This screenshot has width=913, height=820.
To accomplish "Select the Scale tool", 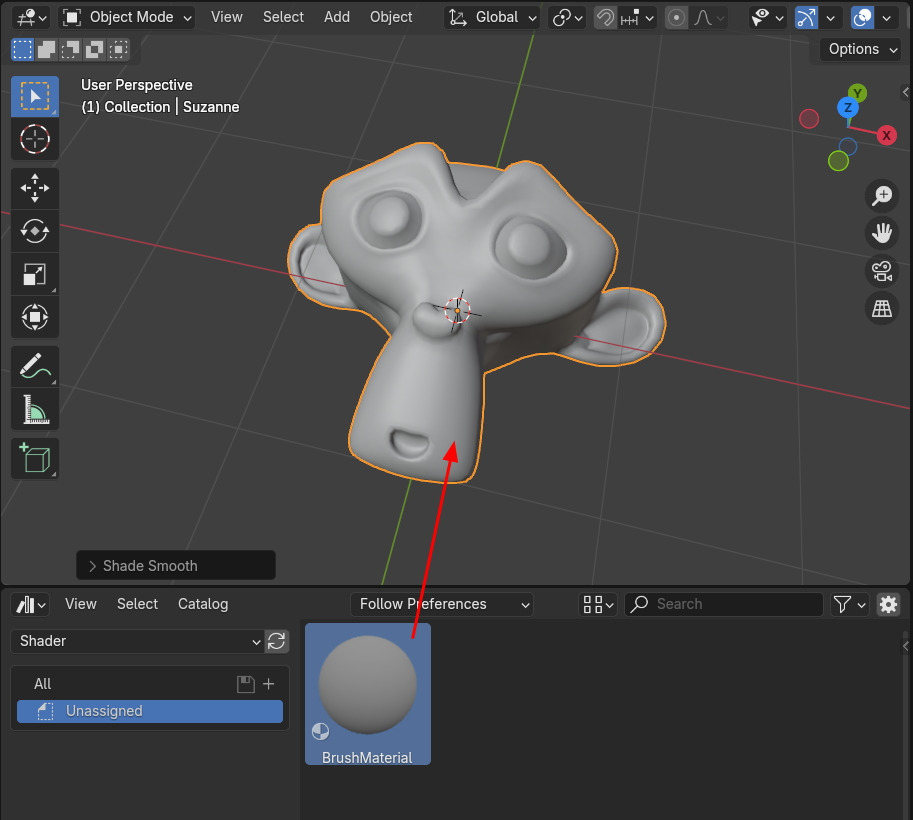I will pos(35,274).
